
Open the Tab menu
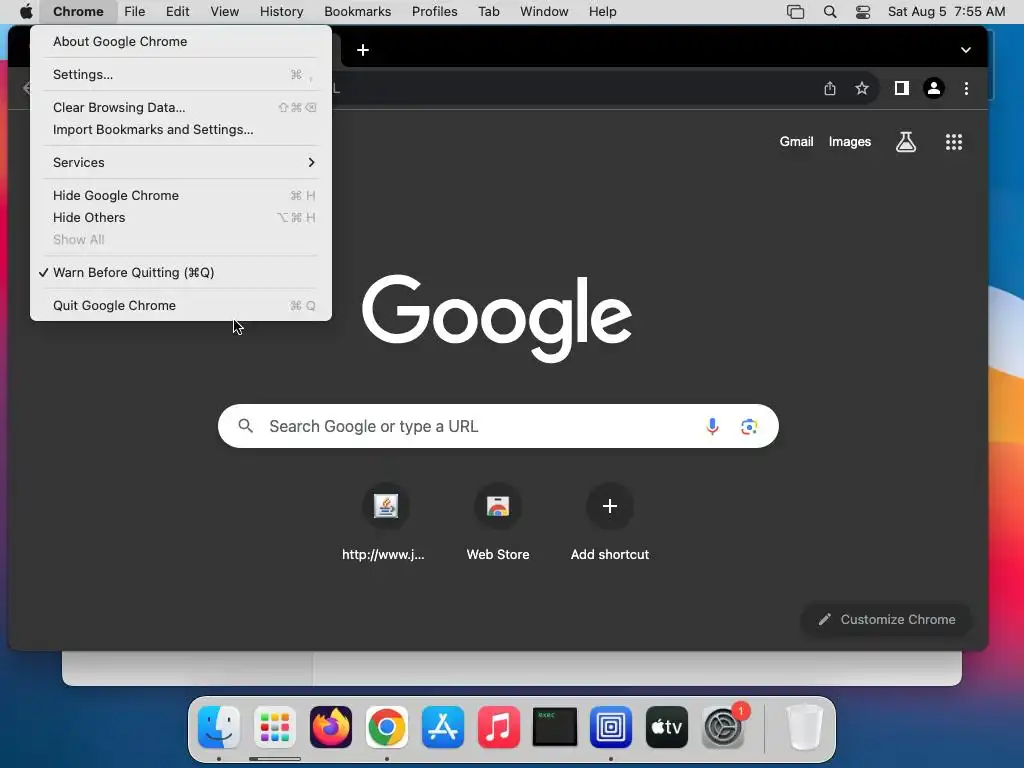[488, 12]
